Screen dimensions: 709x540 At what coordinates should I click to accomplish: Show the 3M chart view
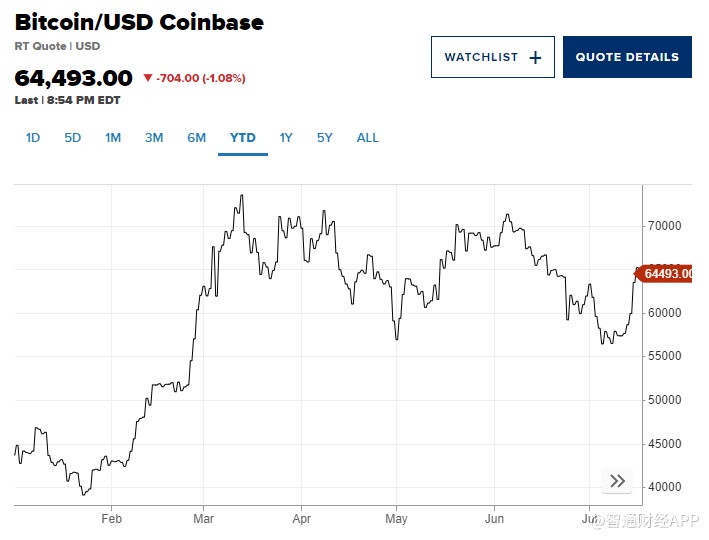tap(154, 138)
